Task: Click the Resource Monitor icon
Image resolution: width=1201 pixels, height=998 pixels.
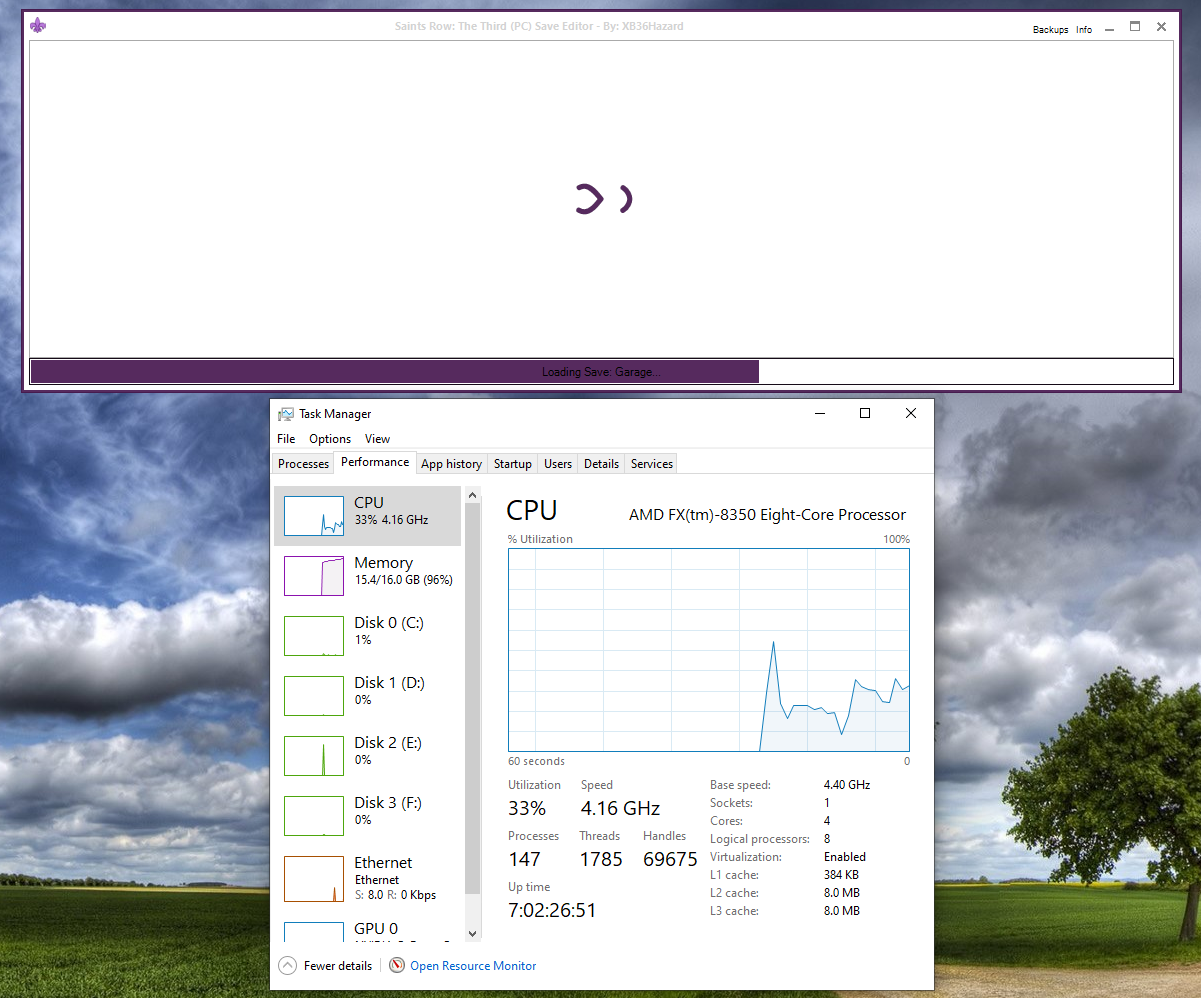Action: [x=397, y=966]
